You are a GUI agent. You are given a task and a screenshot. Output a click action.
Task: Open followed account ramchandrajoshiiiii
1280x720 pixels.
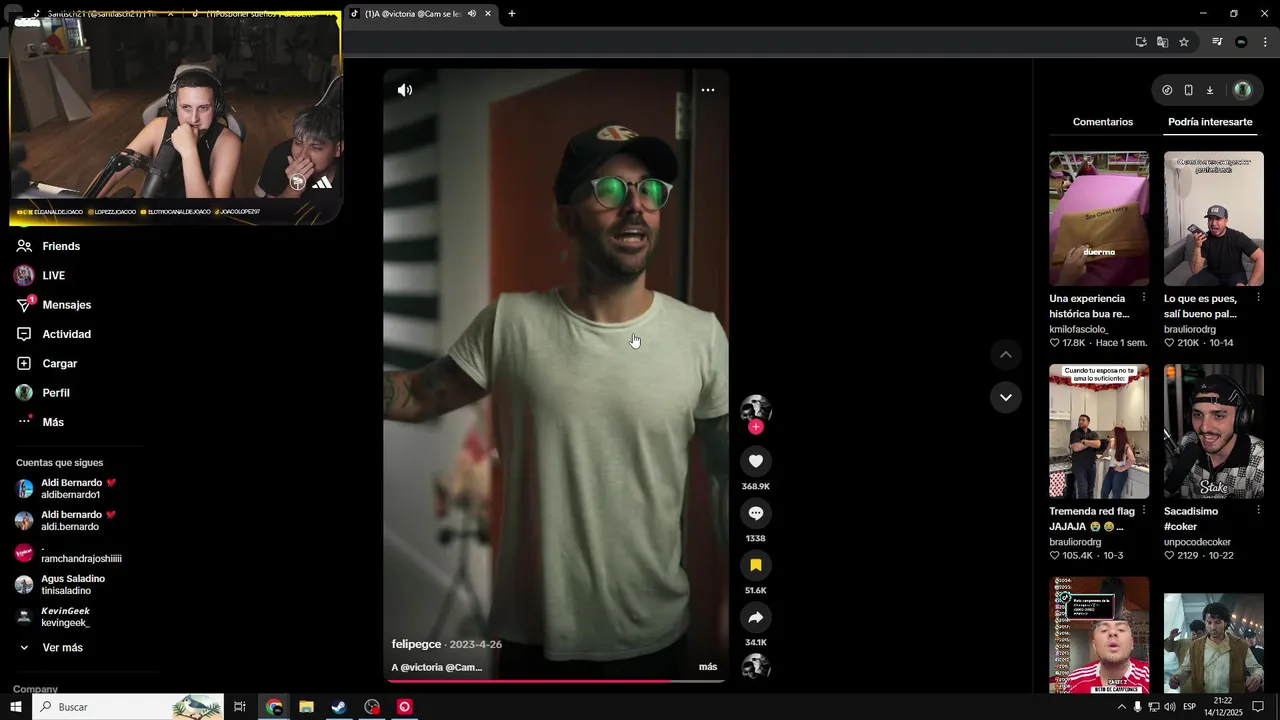(70, 553)
